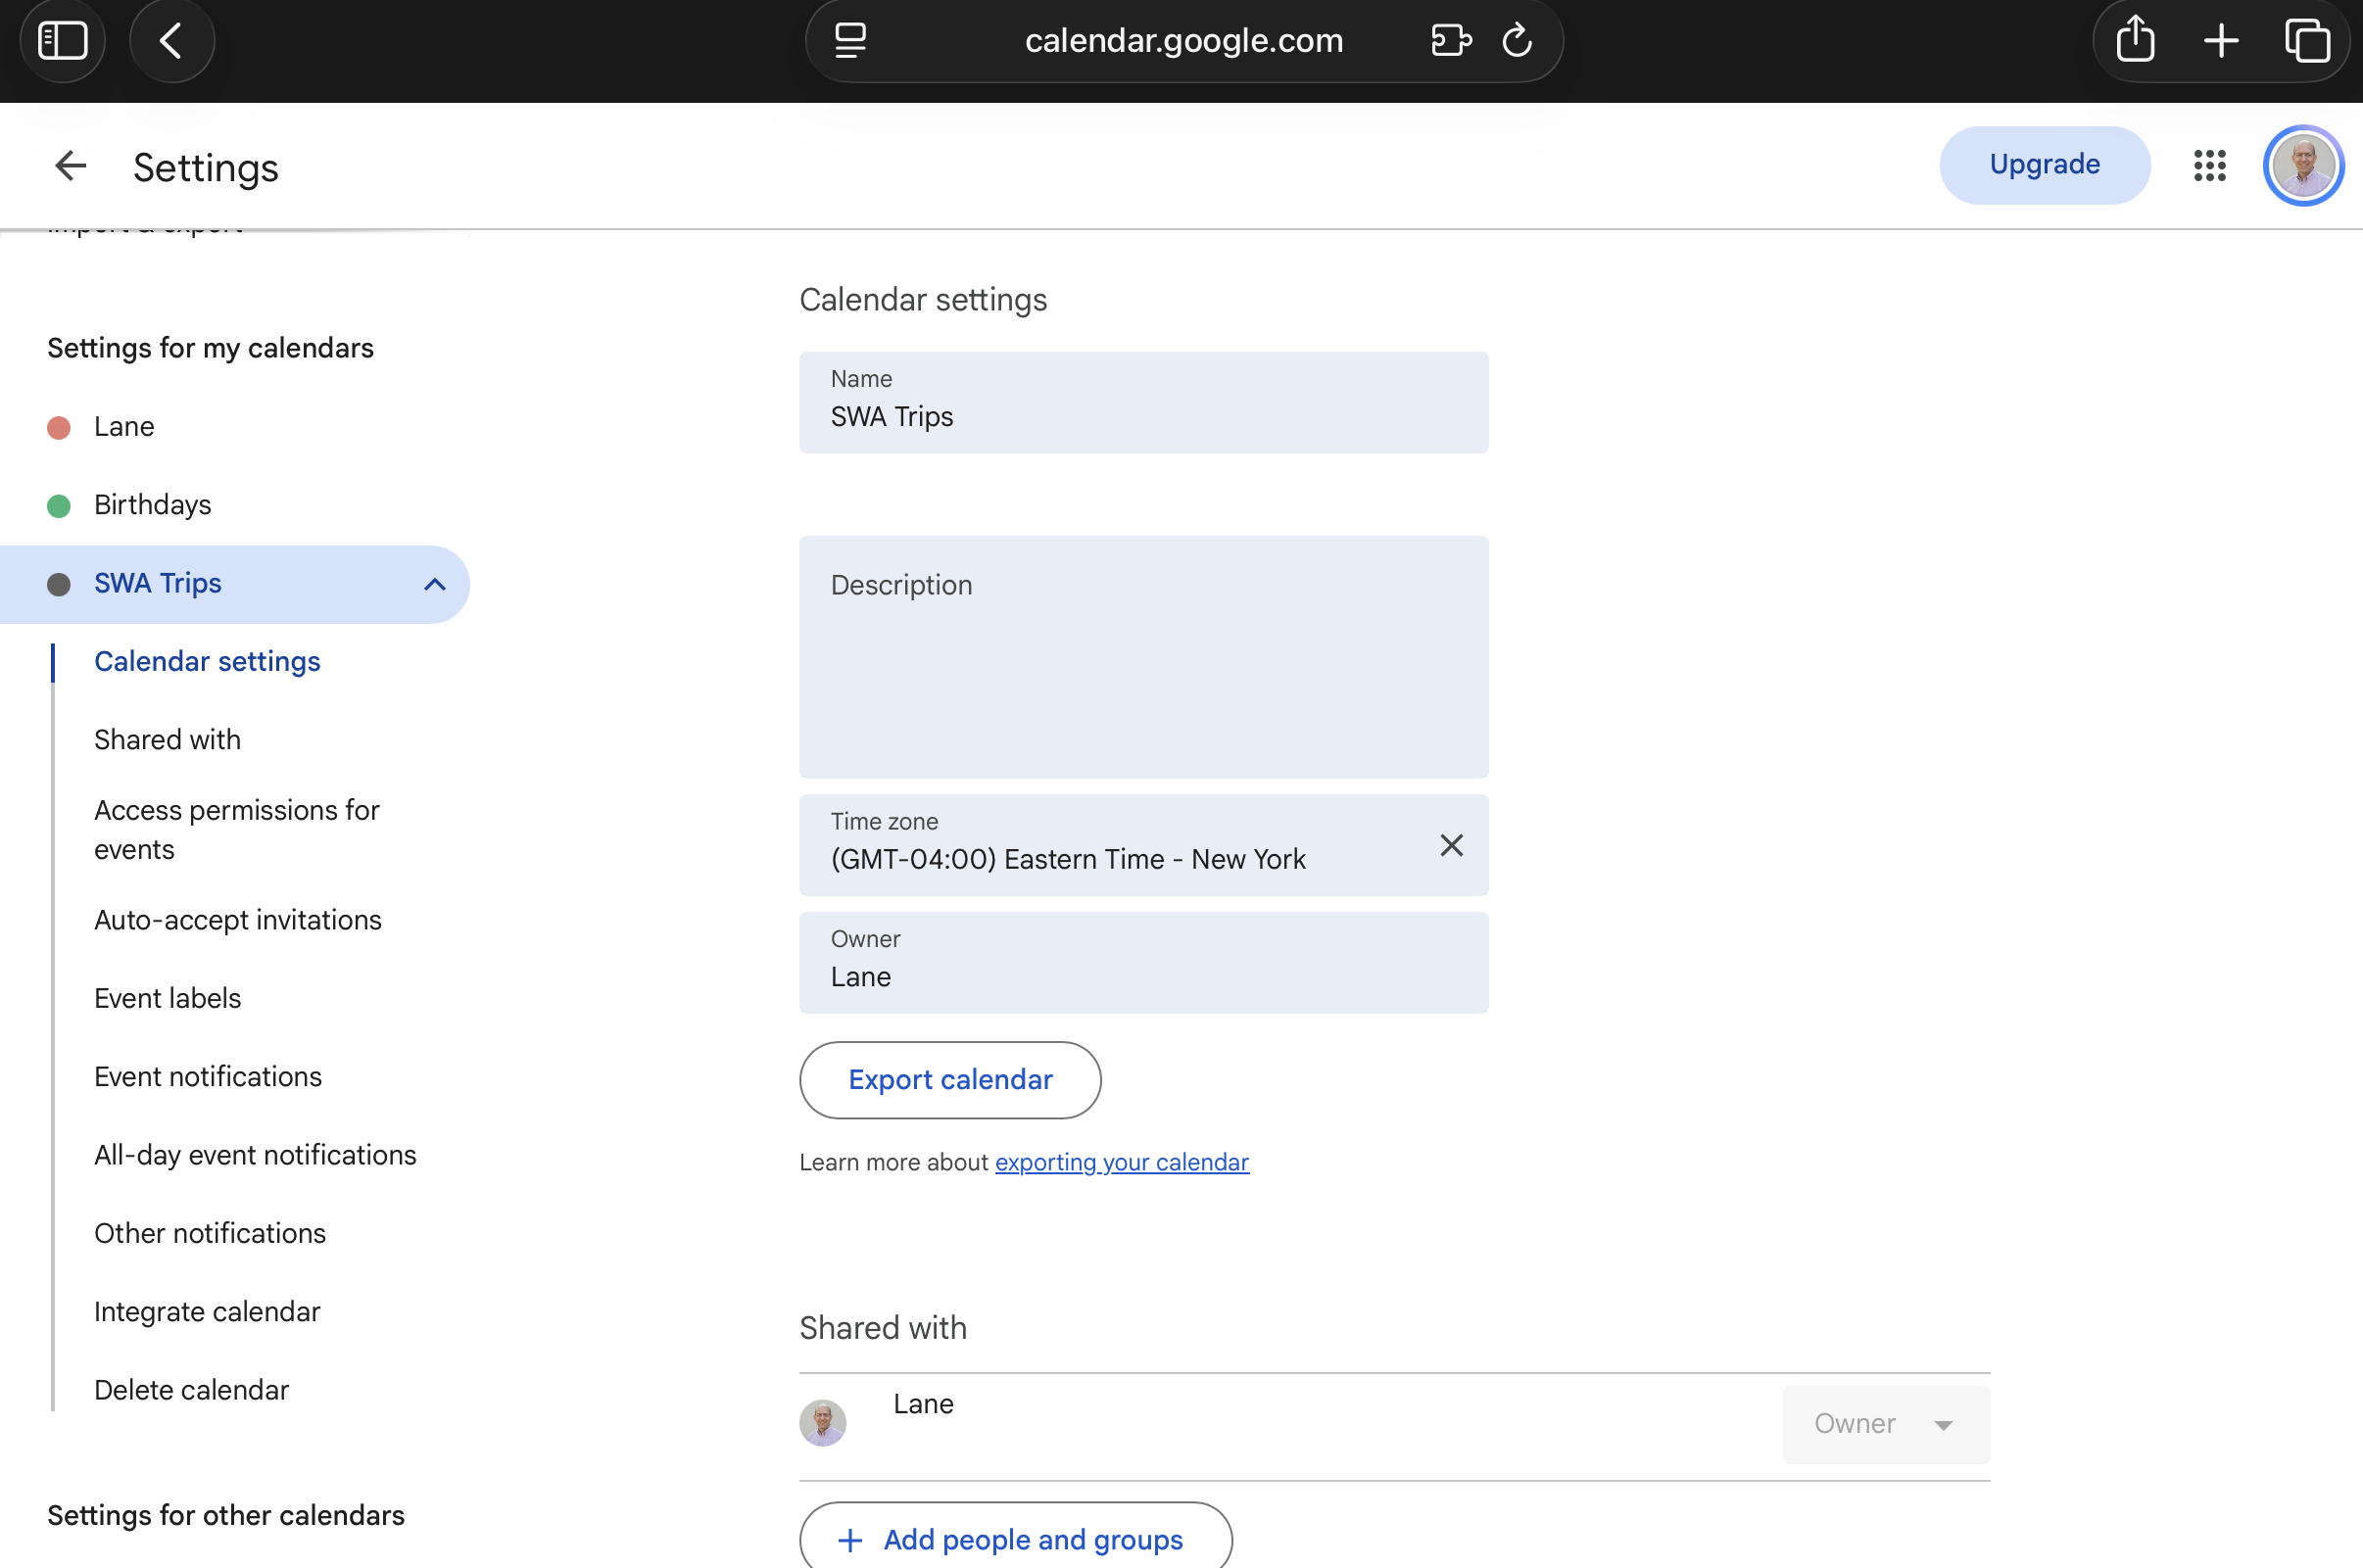Viewport: 2363px width, 1568px height.
Task: Select the SWA Trips calendar item
Action: coord(234,584)
